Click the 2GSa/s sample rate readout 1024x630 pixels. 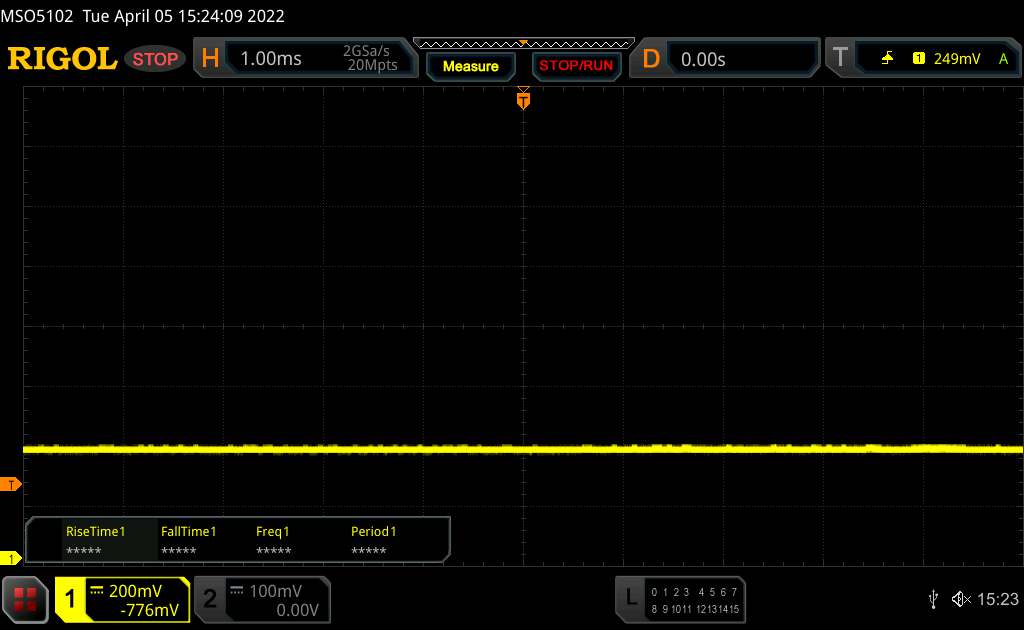click(366, 51)
